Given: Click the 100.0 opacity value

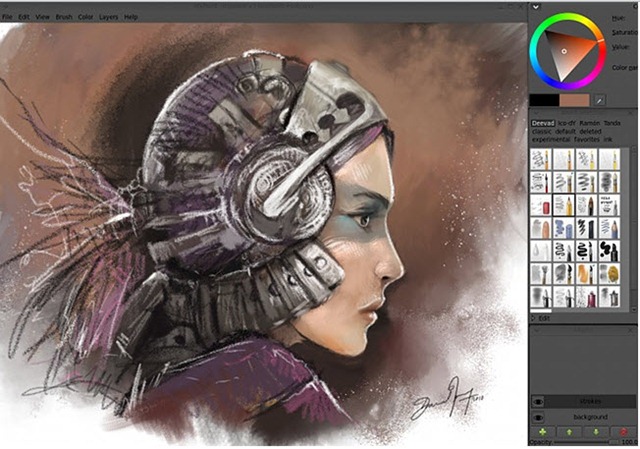Looking at the screenshot, I should 629,442.
